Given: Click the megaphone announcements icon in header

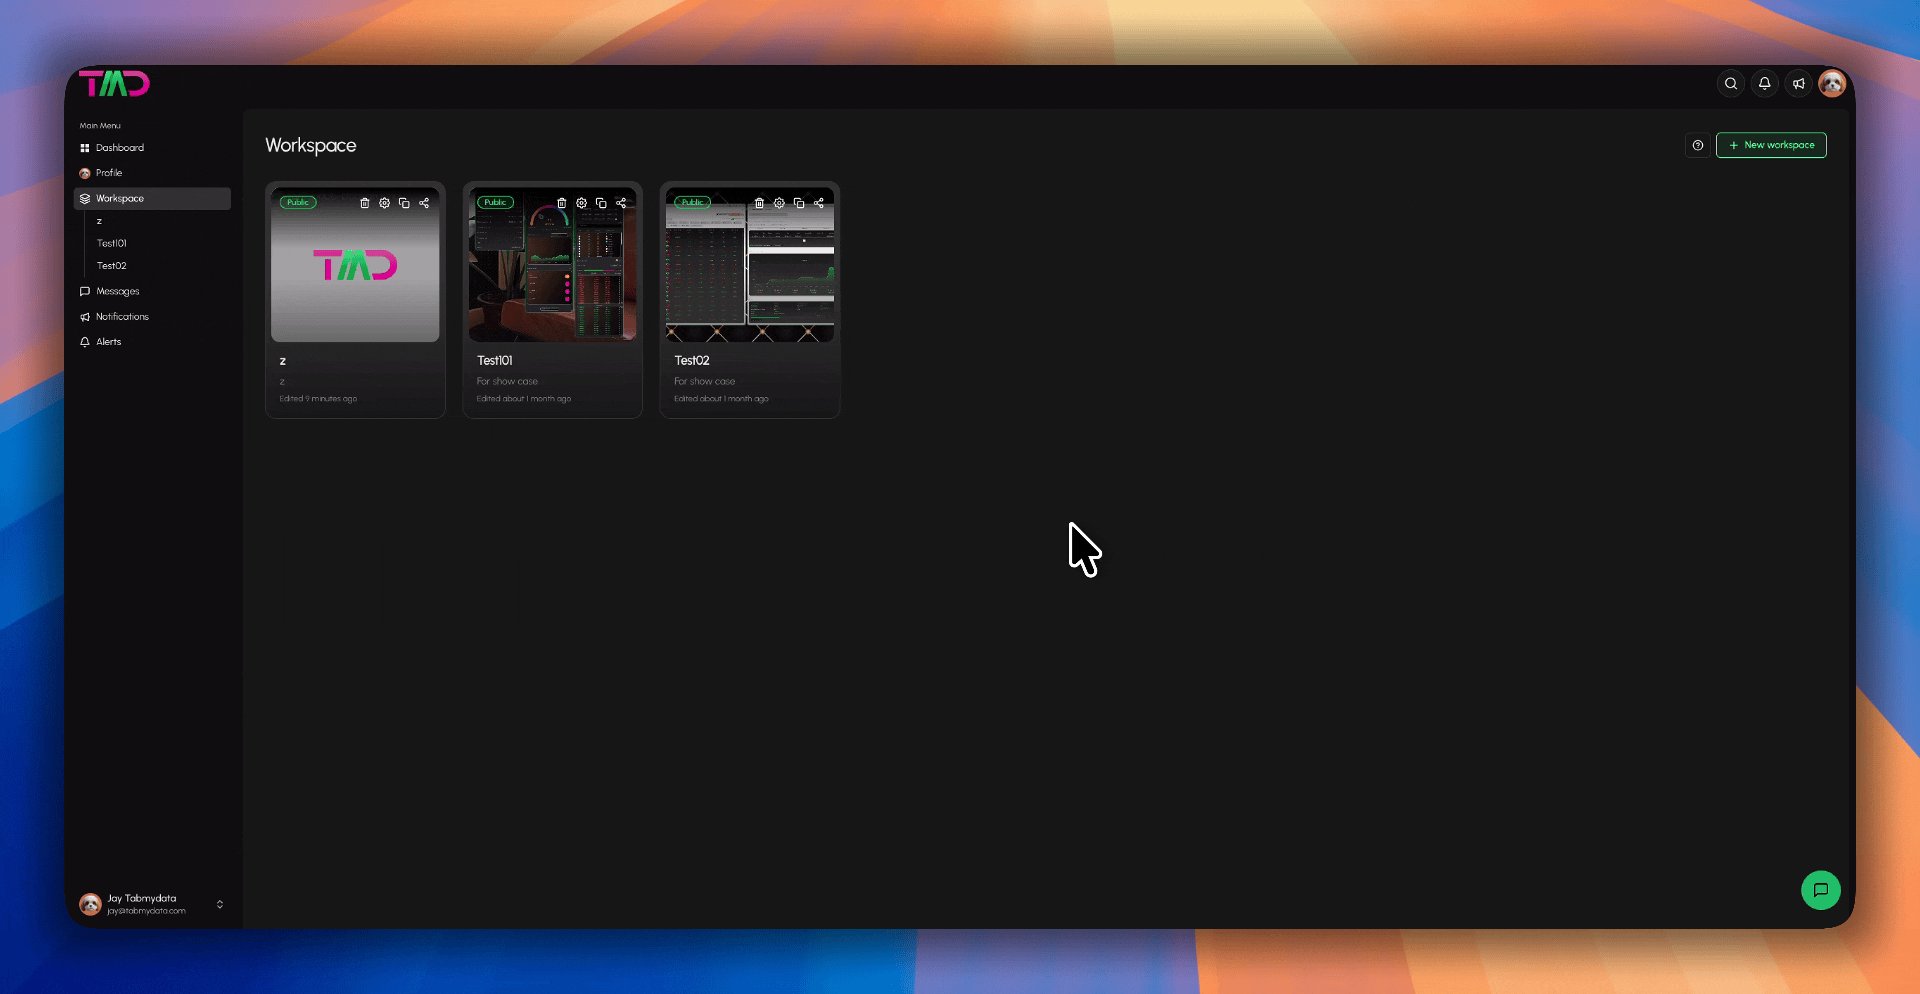Looking at the screenshot, I should click(x=1799, y=84).
